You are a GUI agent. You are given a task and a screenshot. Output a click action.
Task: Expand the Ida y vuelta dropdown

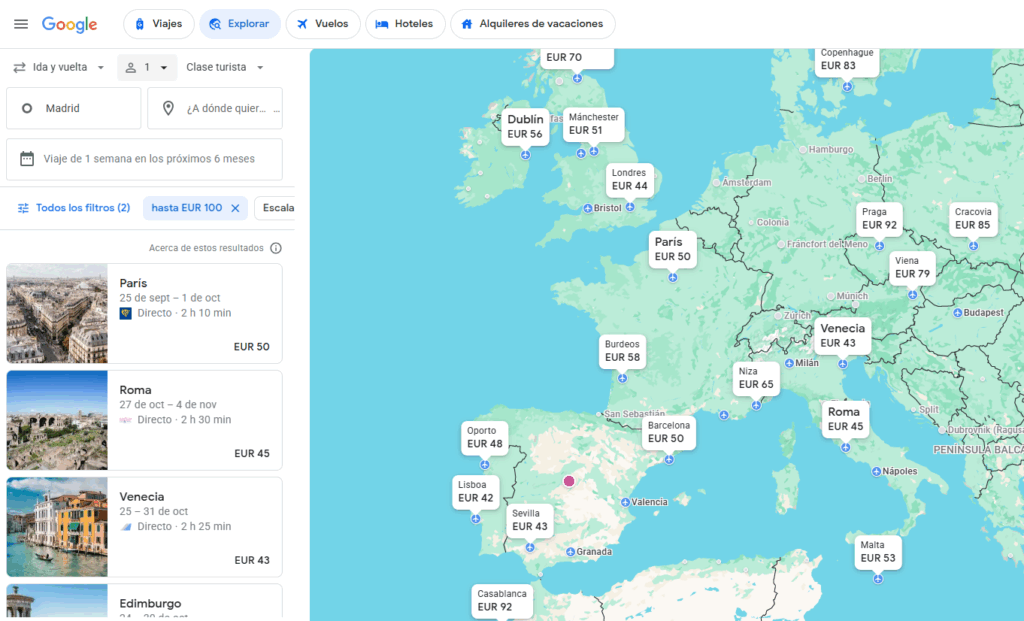click(59, 67)
